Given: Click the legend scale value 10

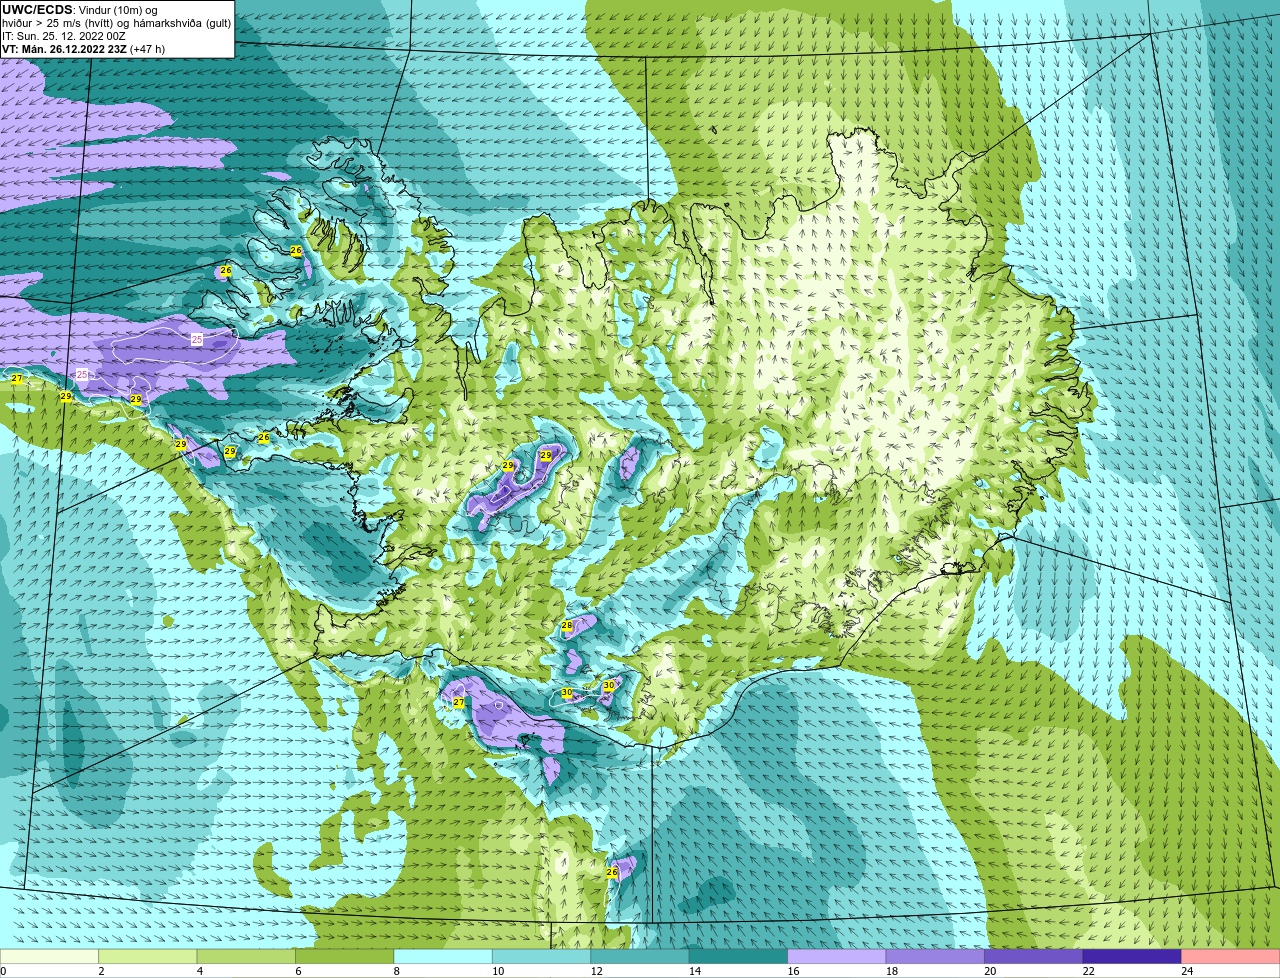Looking at the screenshot, I should [x=496, y=971].
